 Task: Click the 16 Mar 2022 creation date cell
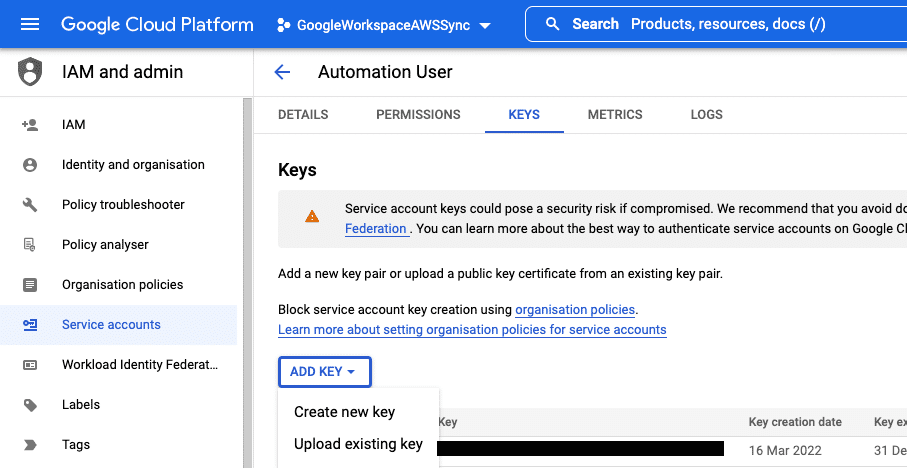click(x=785, y=451)
